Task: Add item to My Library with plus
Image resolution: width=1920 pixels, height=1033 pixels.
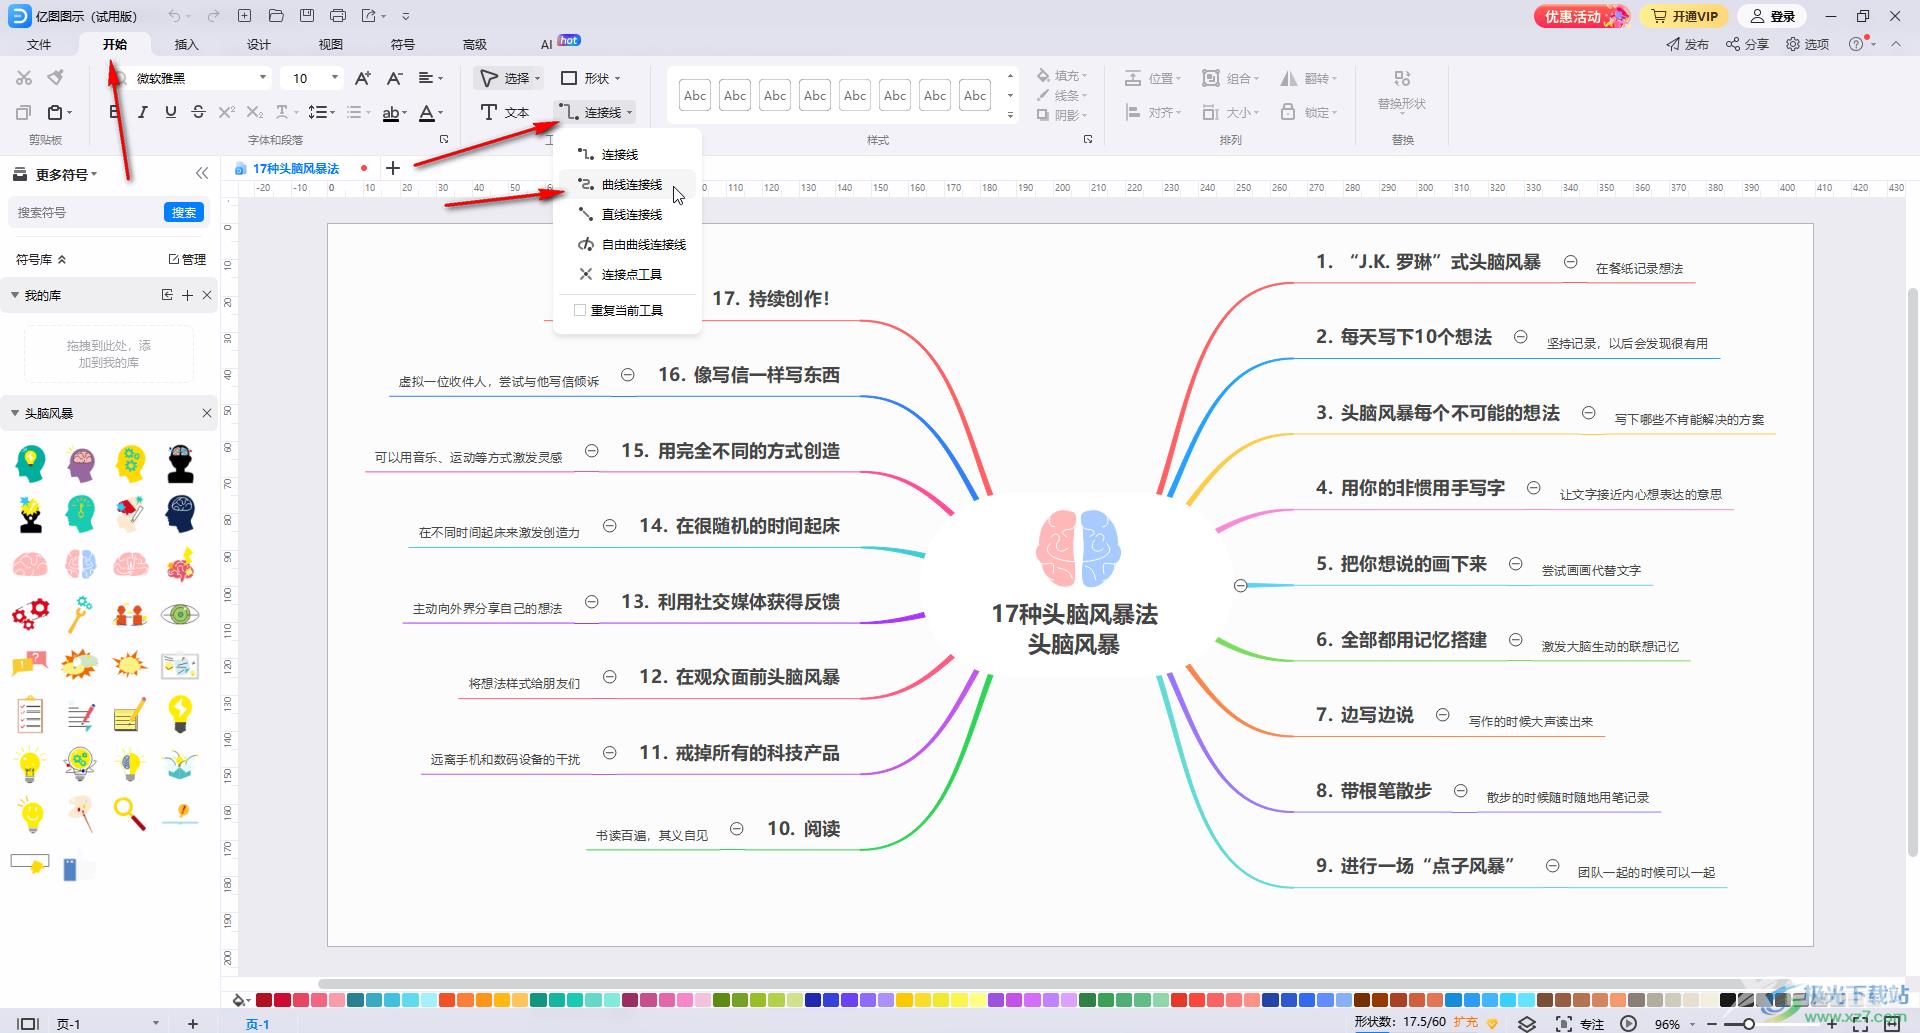Action: [187, 295]
